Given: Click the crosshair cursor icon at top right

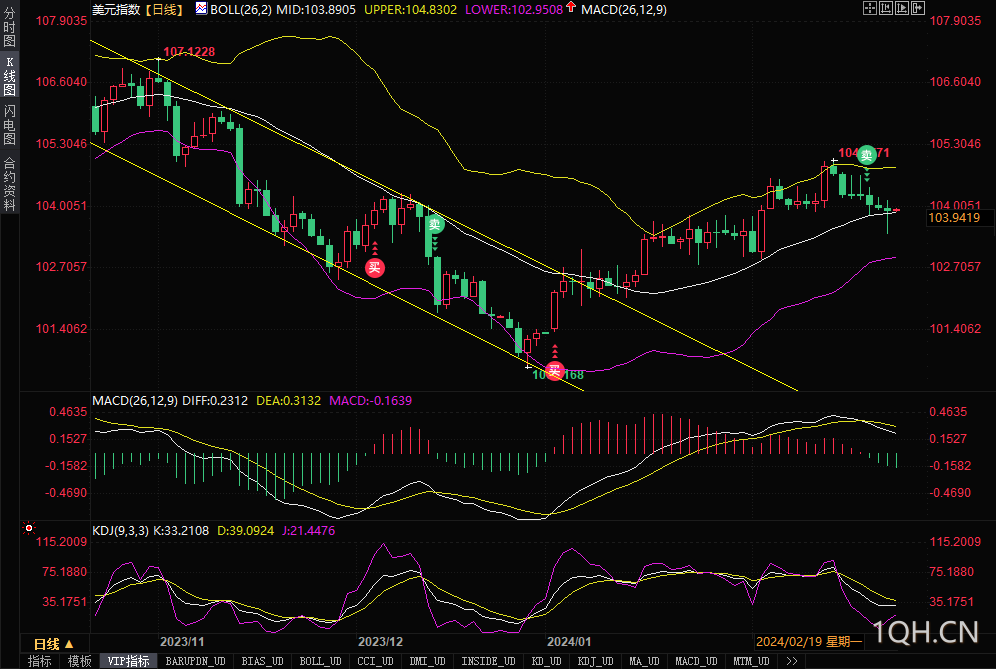Looking at the screenshot, I should (870, 8).
